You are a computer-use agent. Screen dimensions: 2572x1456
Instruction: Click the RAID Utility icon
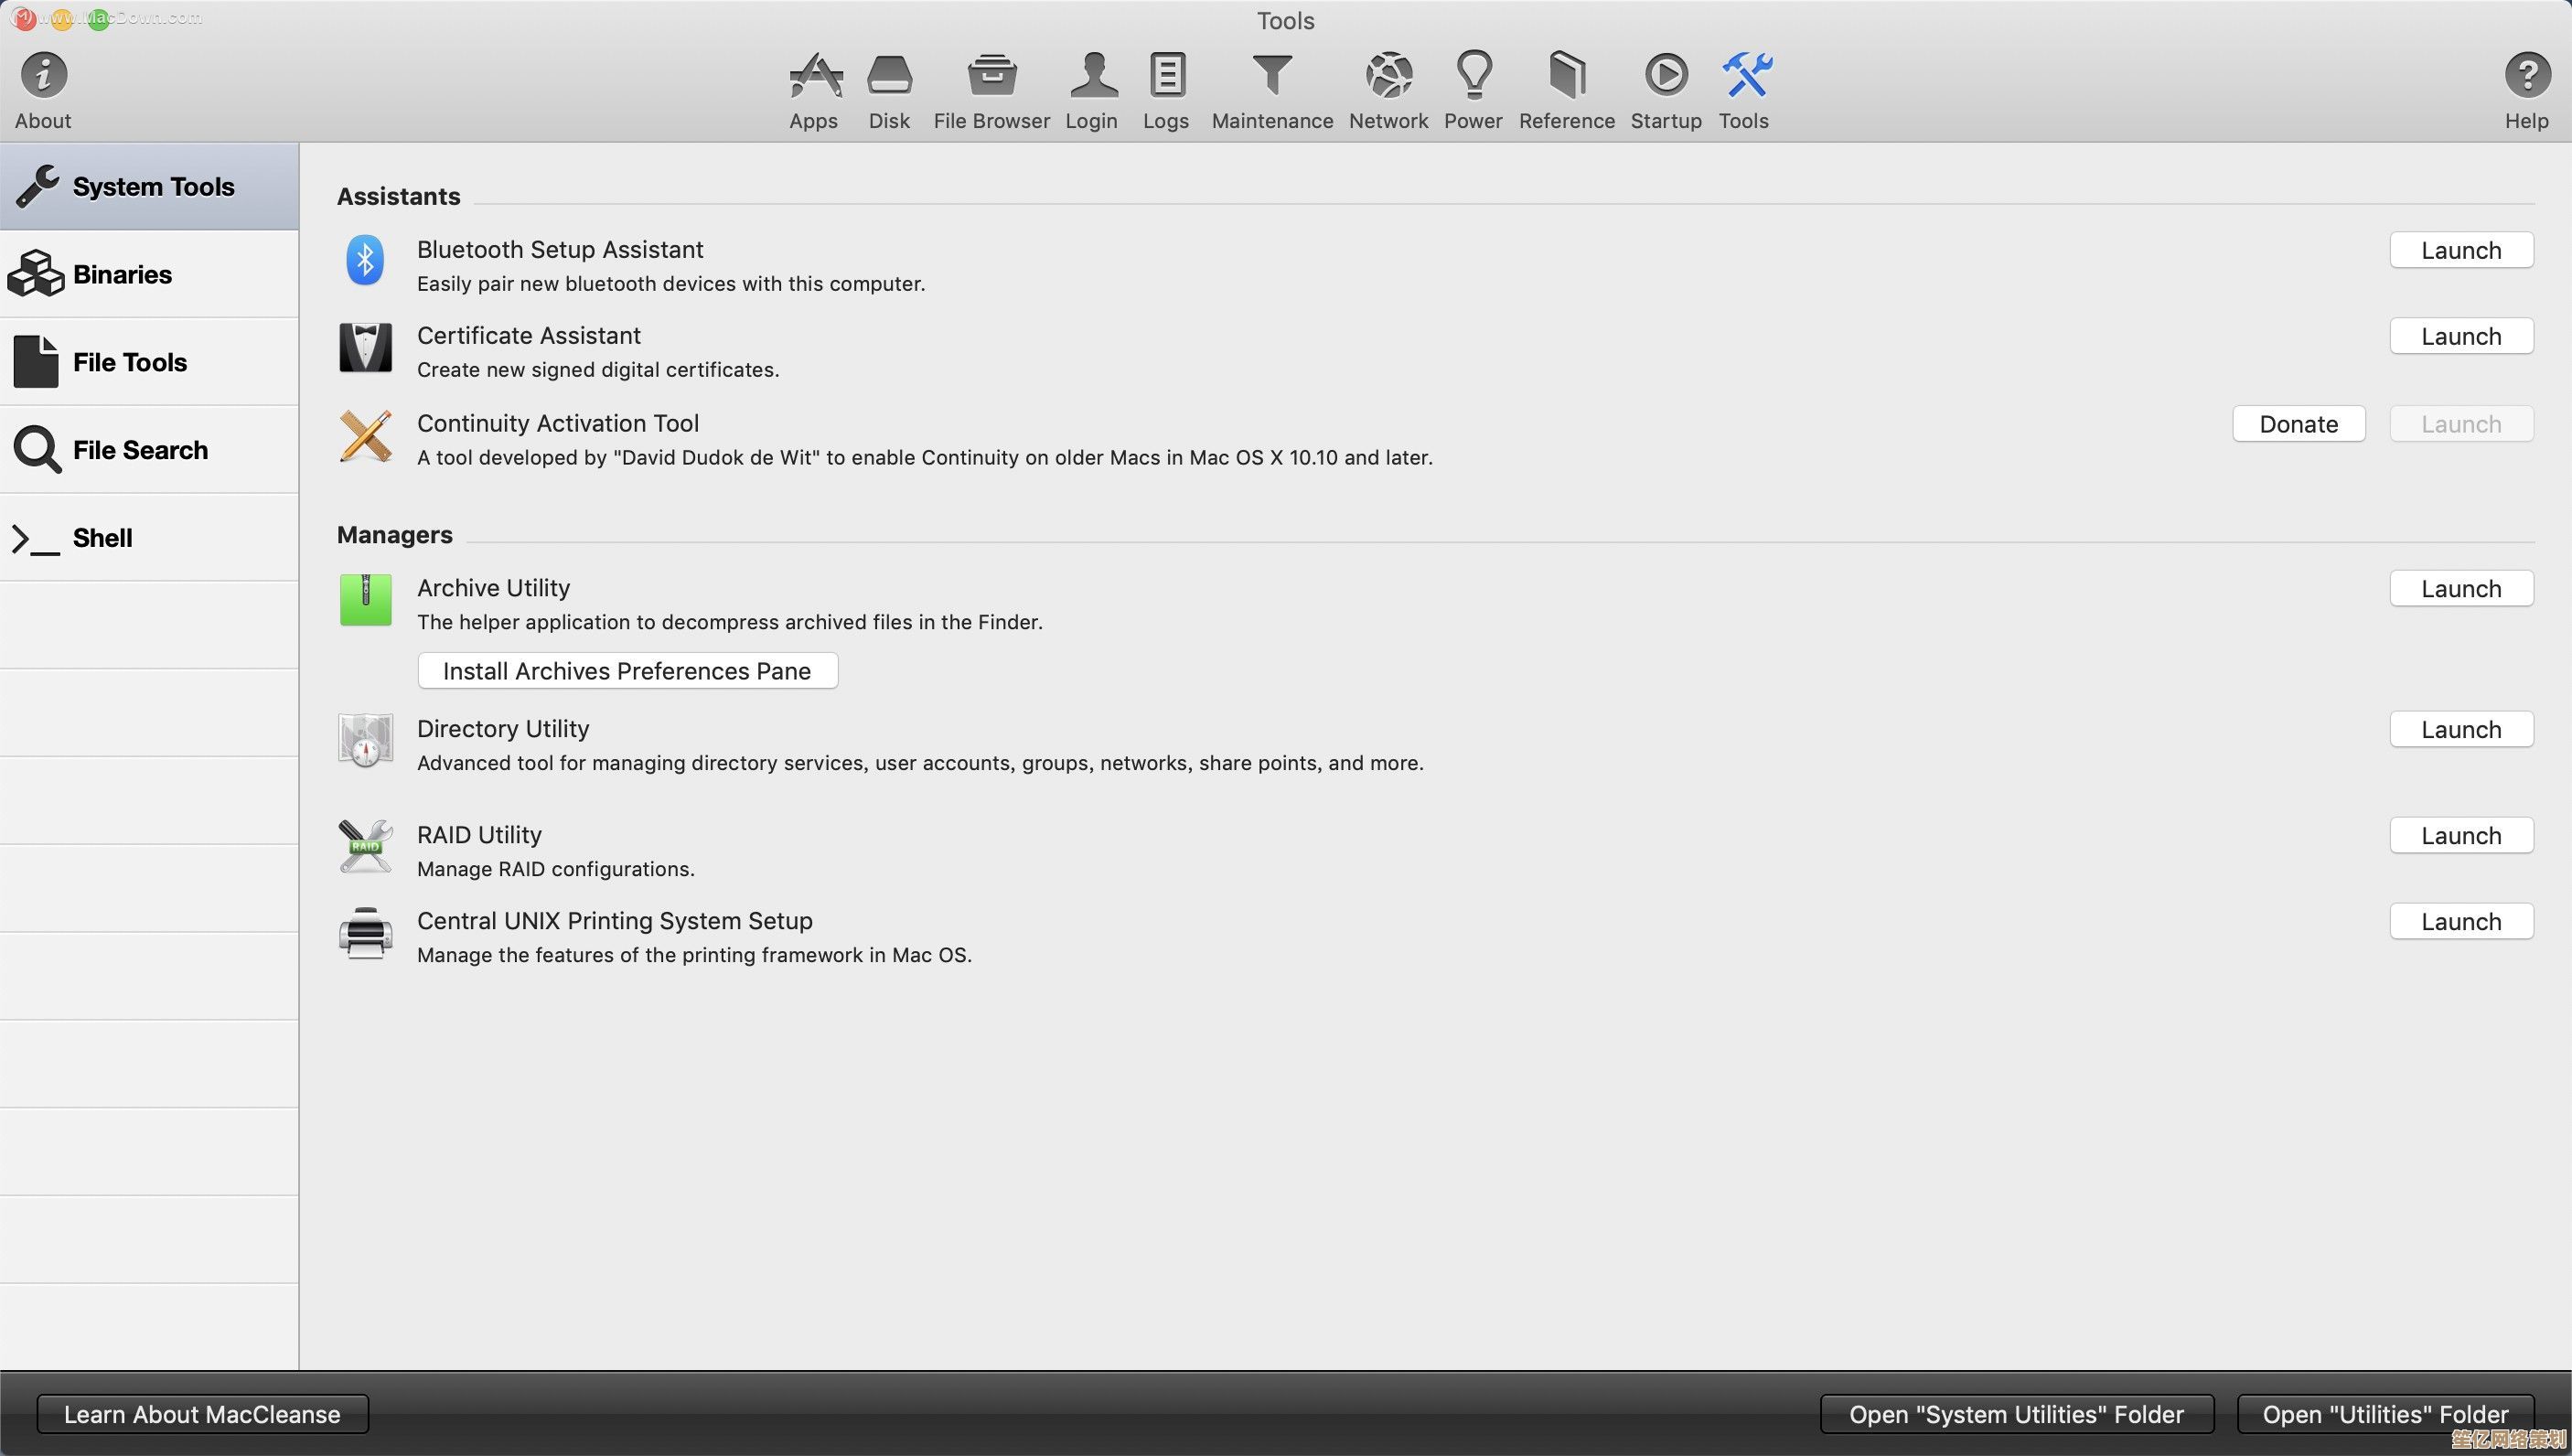tap(365, 846)
